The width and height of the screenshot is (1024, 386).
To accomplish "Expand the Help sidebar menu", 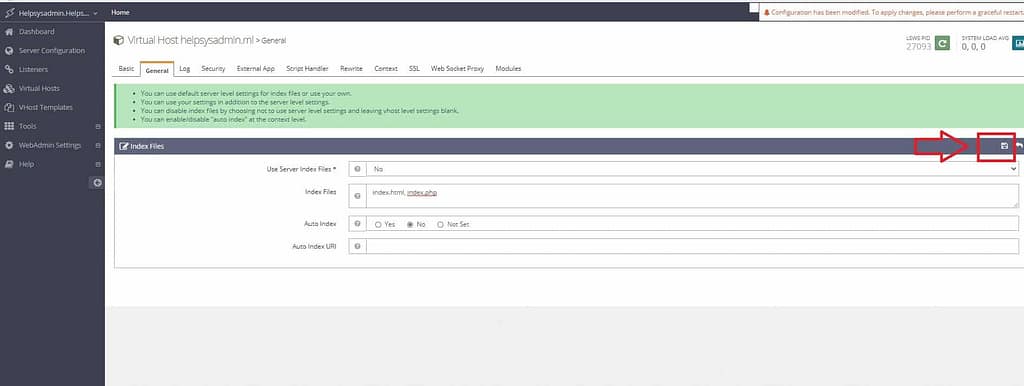I will pyautogui.click(x=52, y=164).
